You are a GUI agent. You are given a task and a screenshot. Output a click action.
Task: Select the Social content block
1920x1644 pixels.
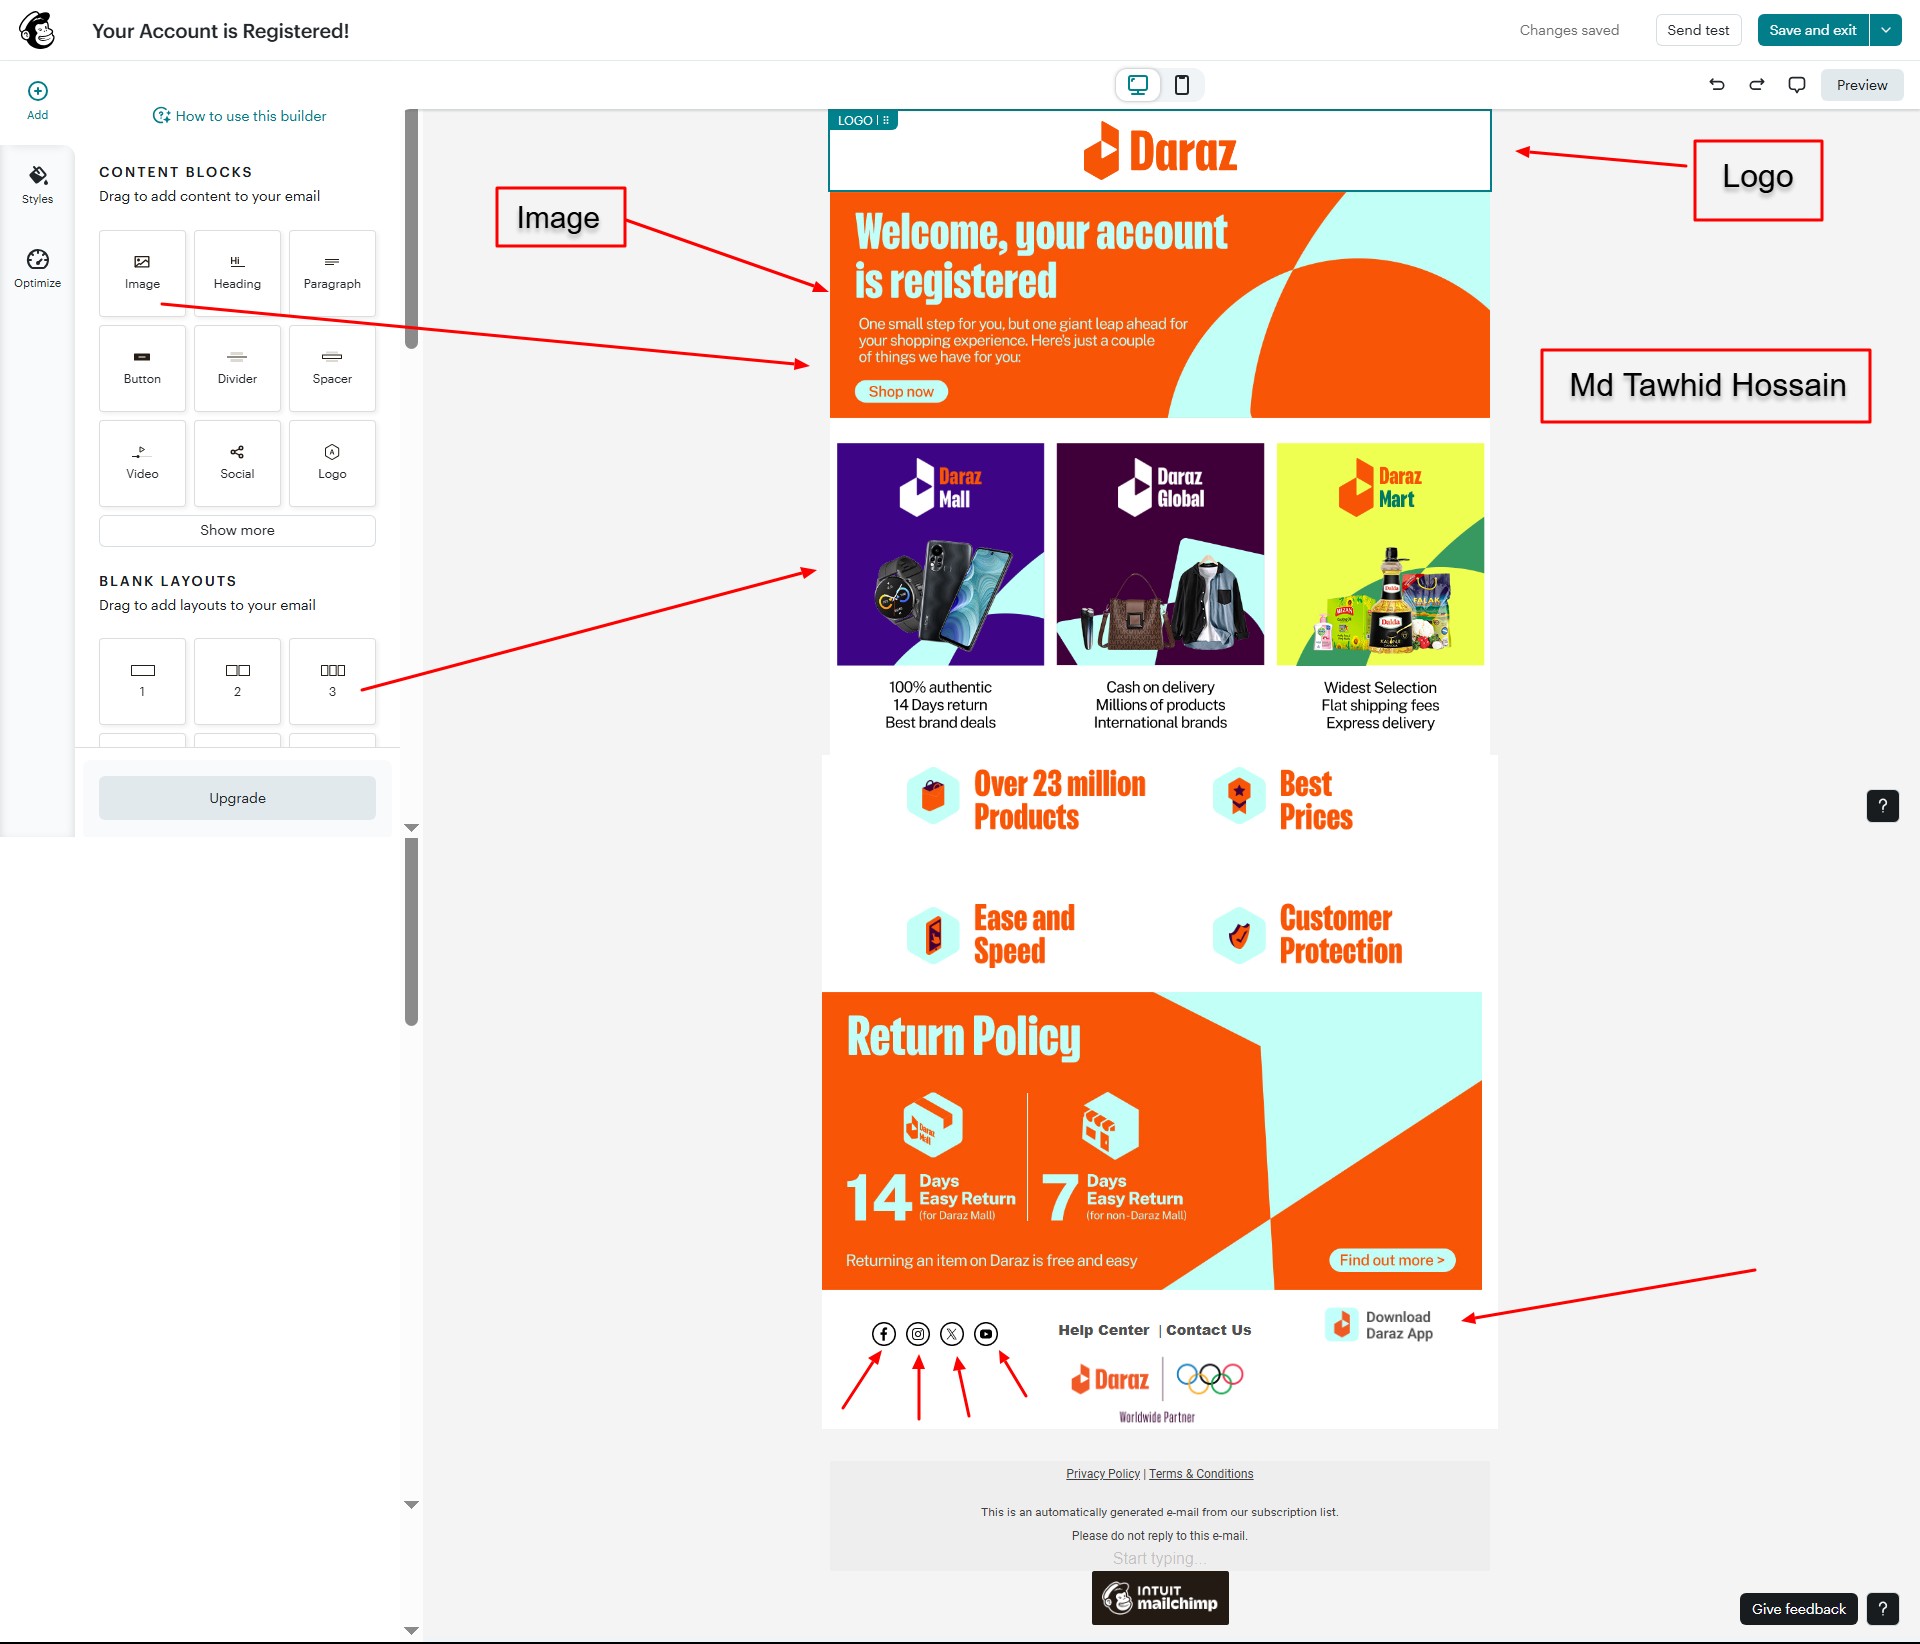pos(237,462)
